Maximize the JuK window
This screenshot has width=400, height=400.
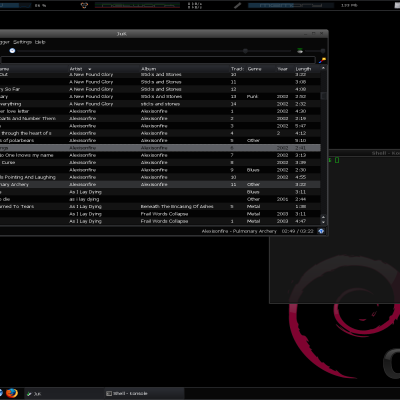click(314, 34)
